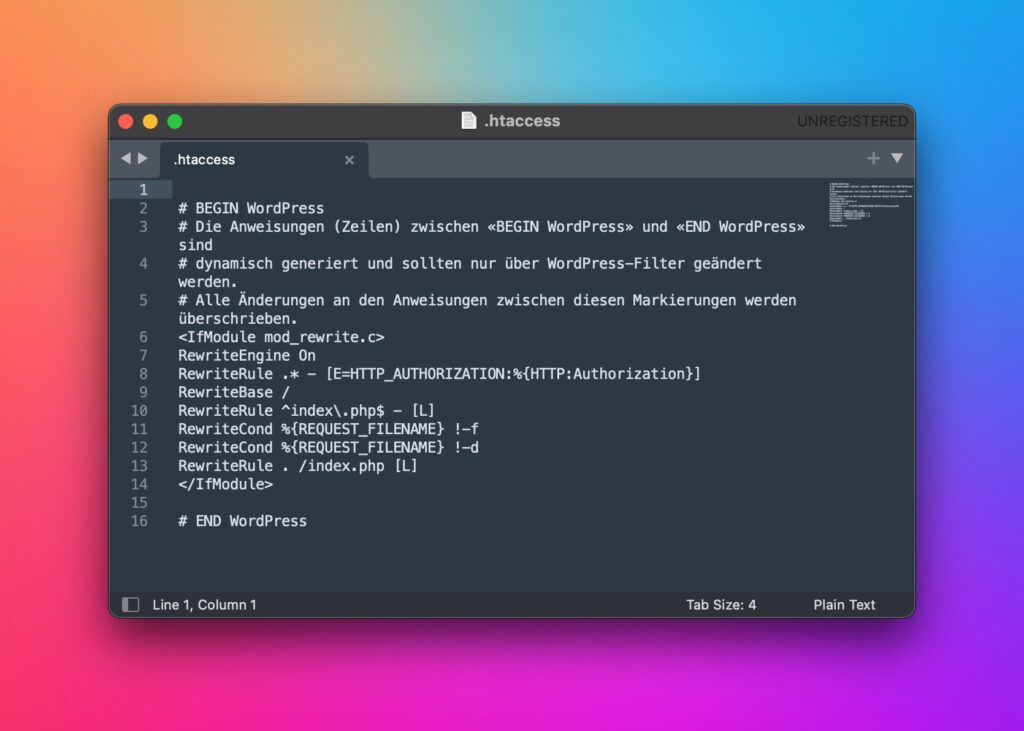Click the '# Die Anweisungen (Zeilen)' comment line

click(x=492, y=235)
